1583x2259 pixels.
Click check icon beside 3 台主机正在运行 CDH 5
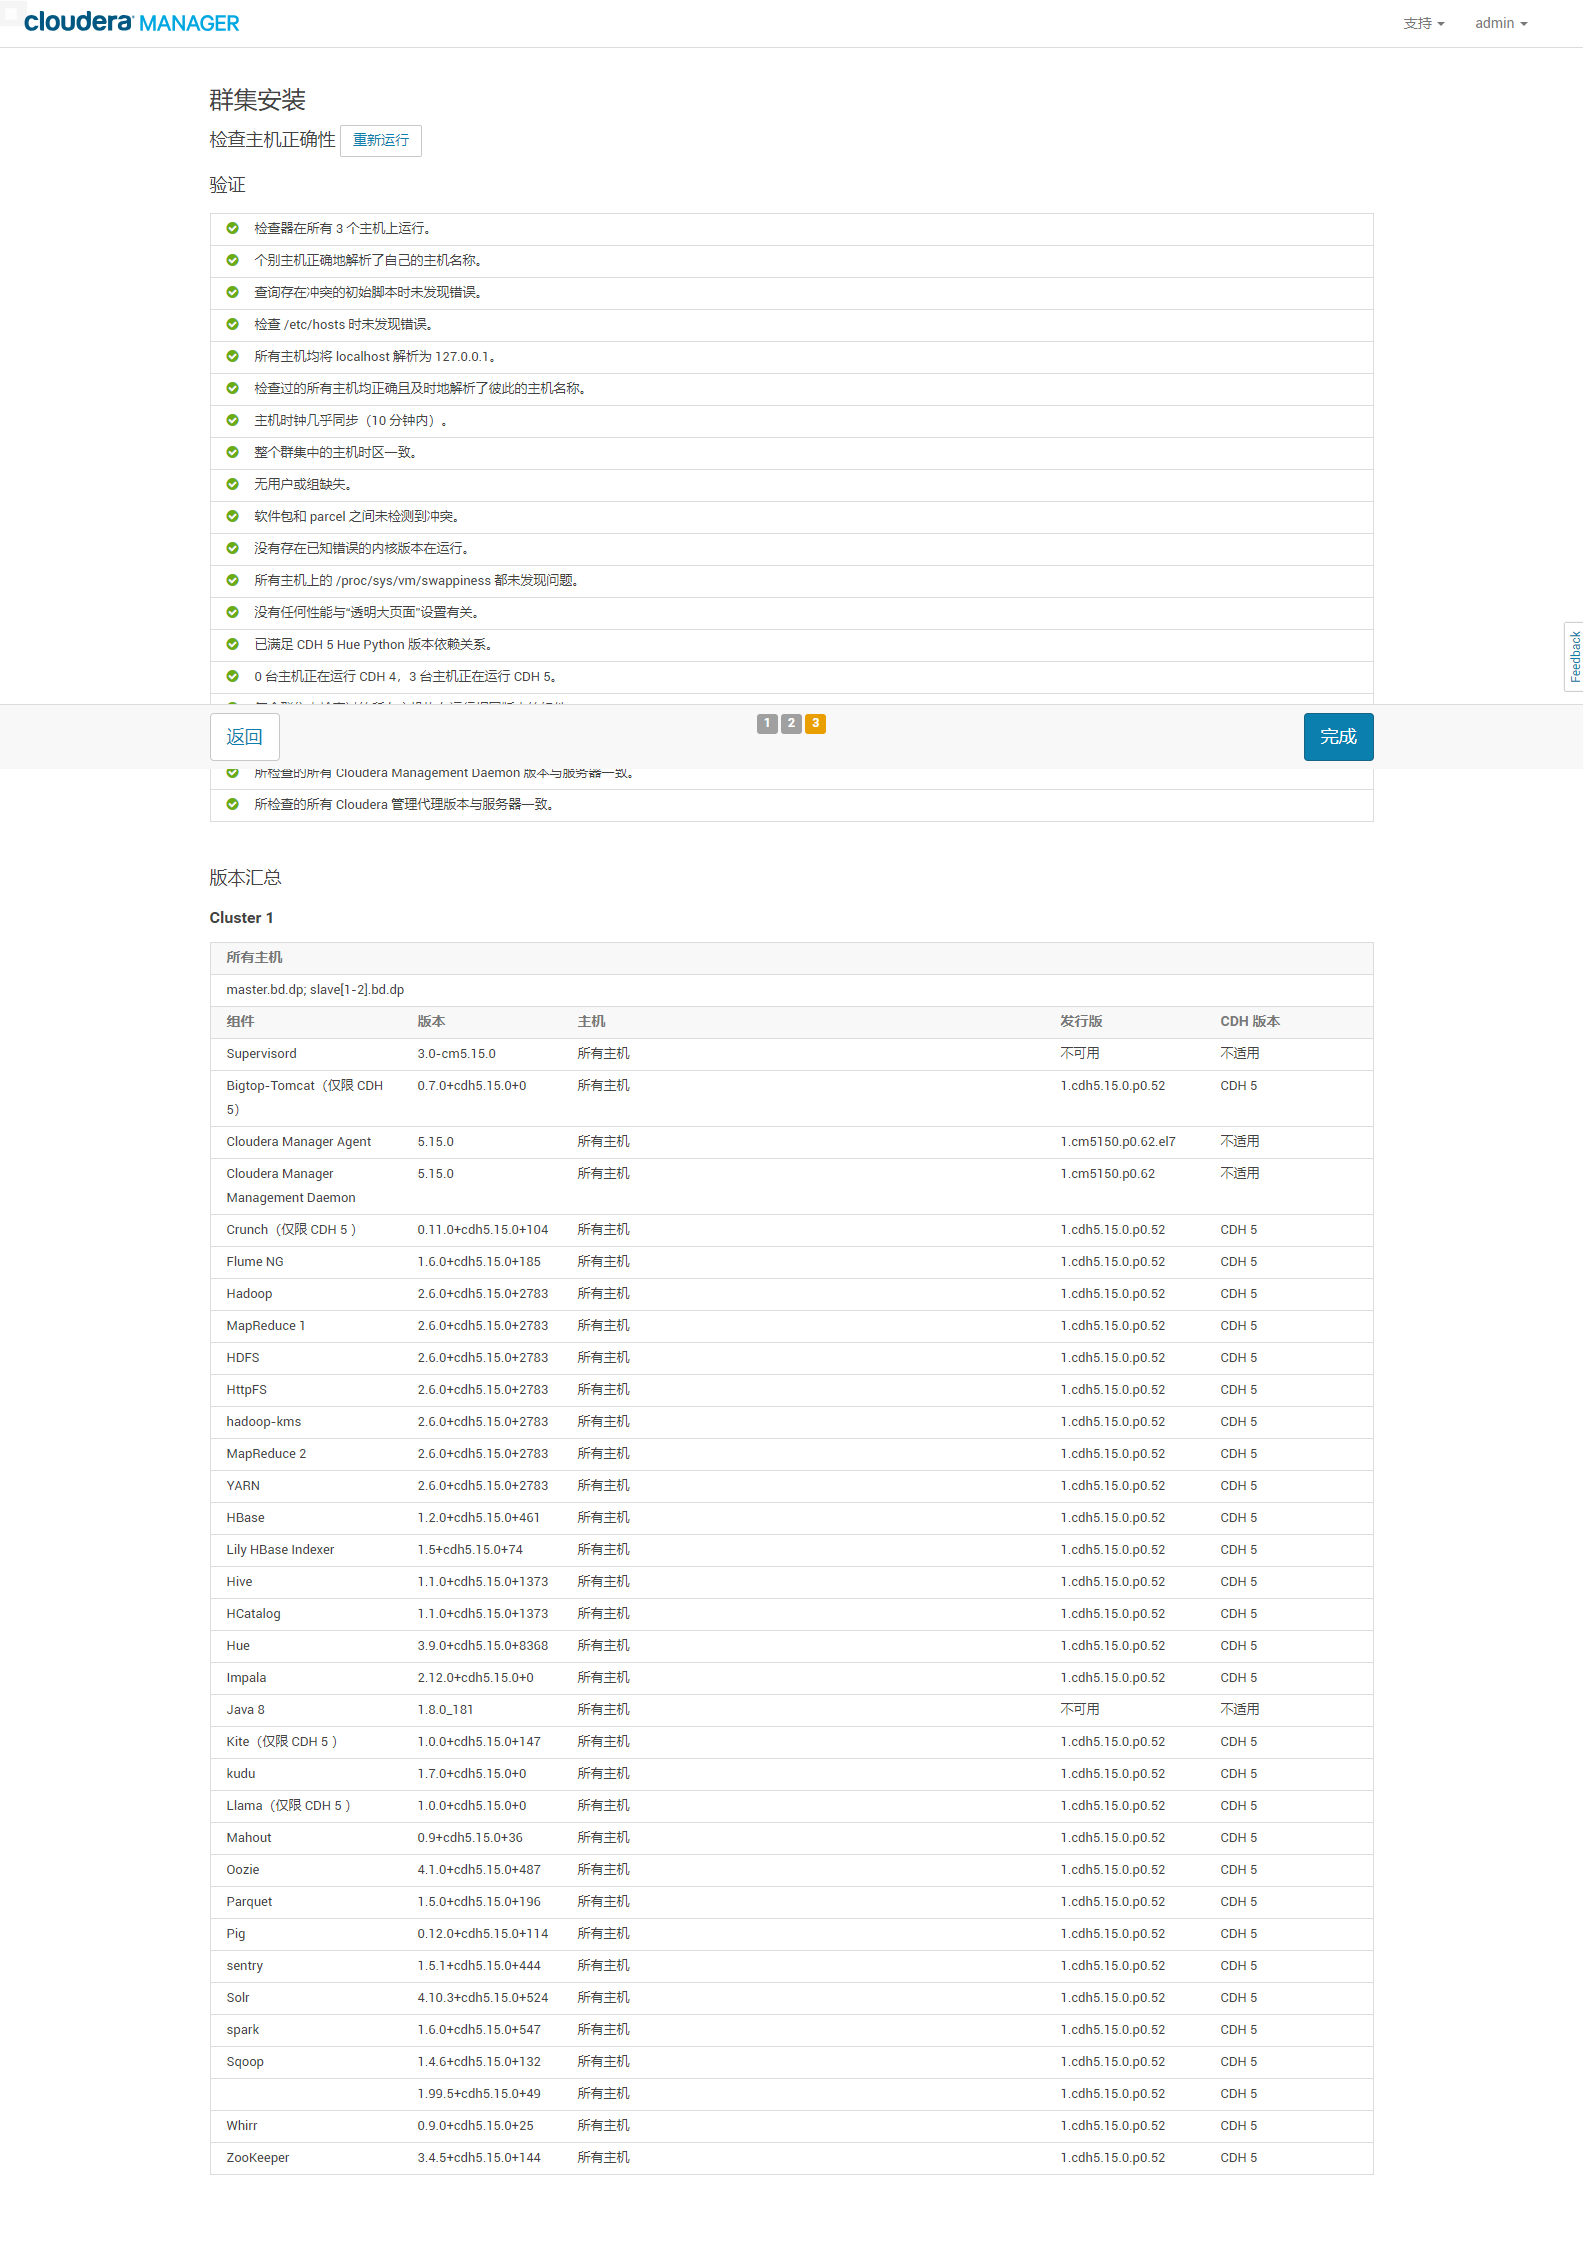pyautogui.click(x=232, y=676)
